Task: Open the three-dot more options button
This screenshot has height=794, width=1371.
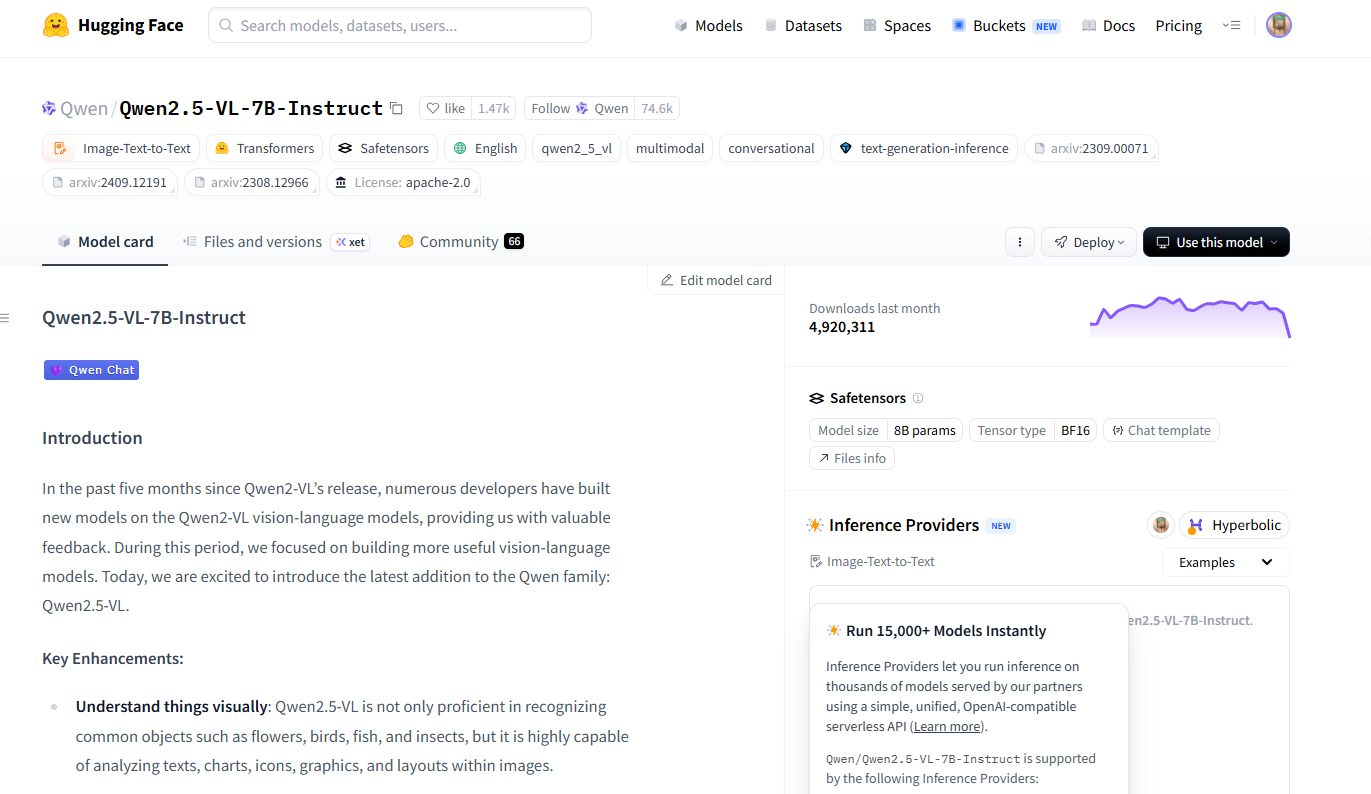Action: click(x=1019, y=242)
